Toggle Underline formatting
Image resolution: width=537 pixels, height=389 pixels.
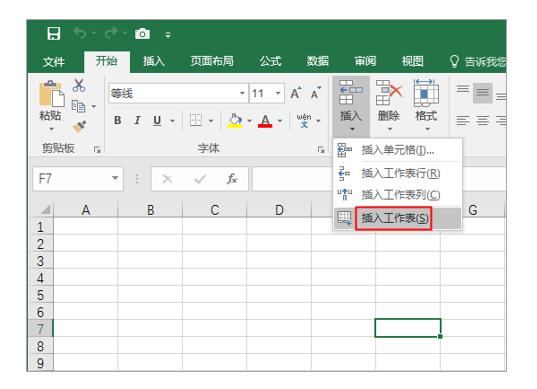click(x=157, y=120)
